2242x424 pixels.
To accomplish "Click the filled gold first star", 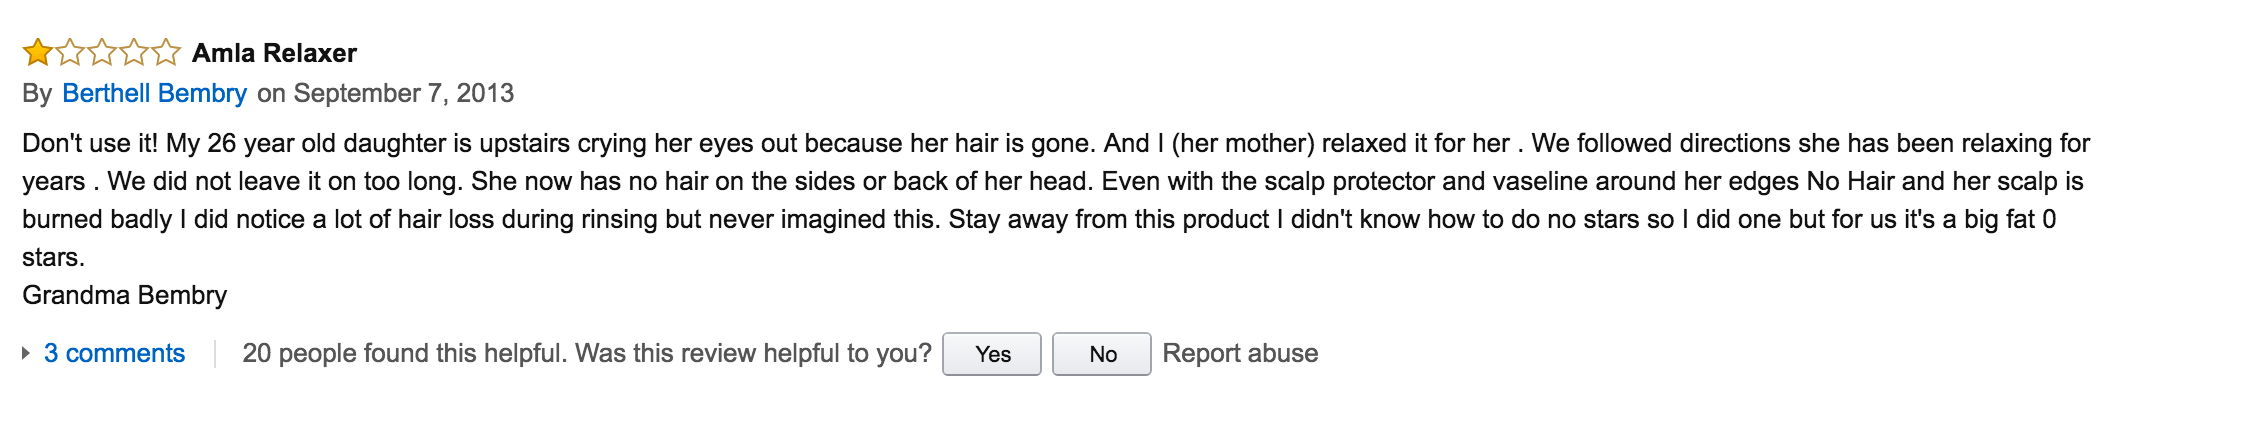I will (x=37, y=52).
